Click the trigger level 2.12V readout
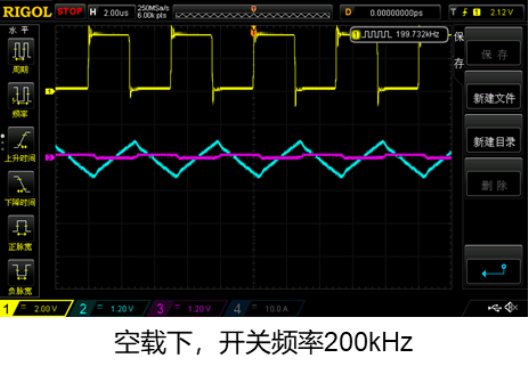 [x=501, y=12]
